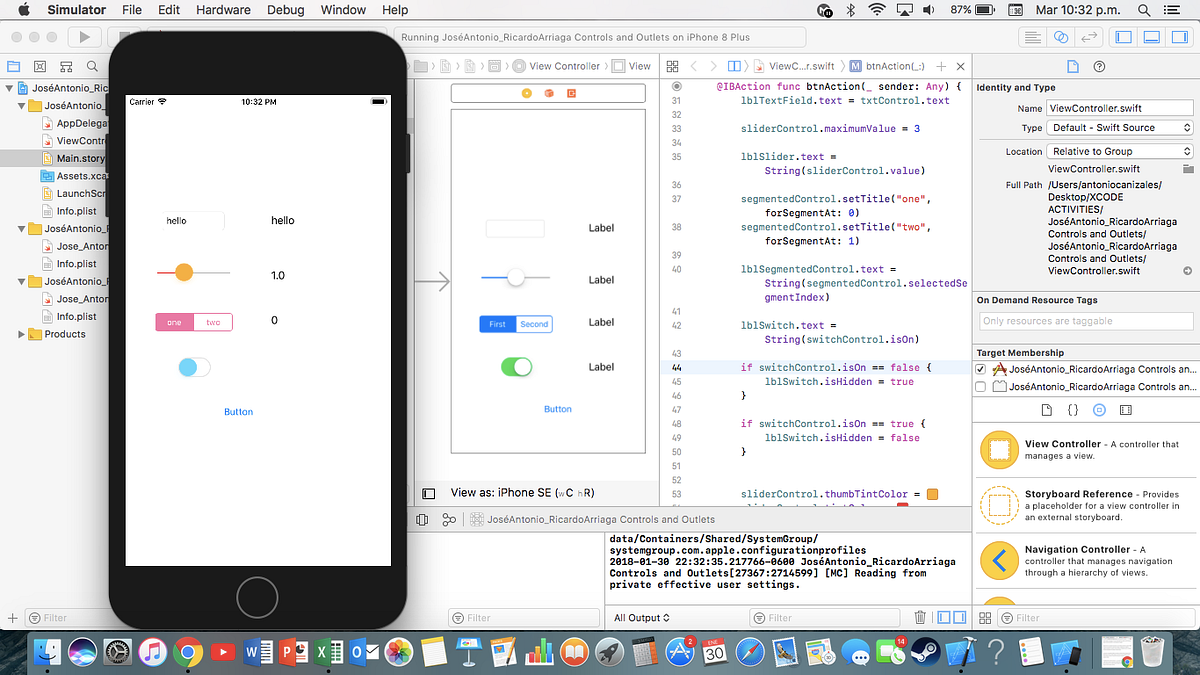1200x675 pixels.
Task: Open the Simulator's home button
Action: pos(257,597)
